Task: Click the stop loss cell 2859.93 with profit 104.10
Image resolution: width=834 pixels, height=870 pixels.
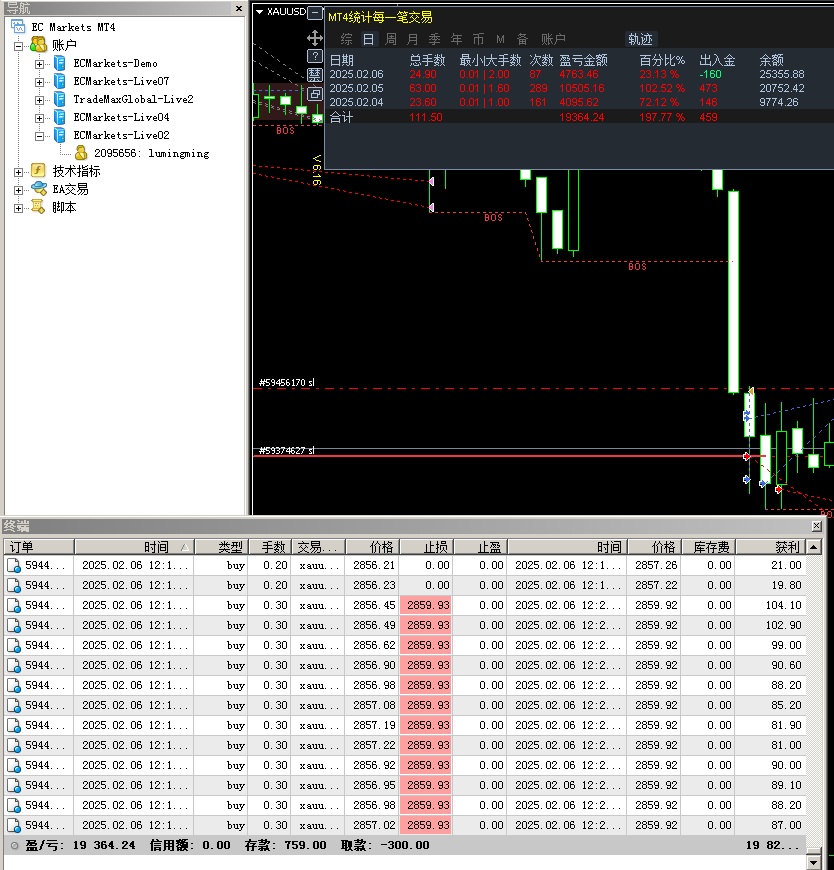Action: (x=427, y=605)
